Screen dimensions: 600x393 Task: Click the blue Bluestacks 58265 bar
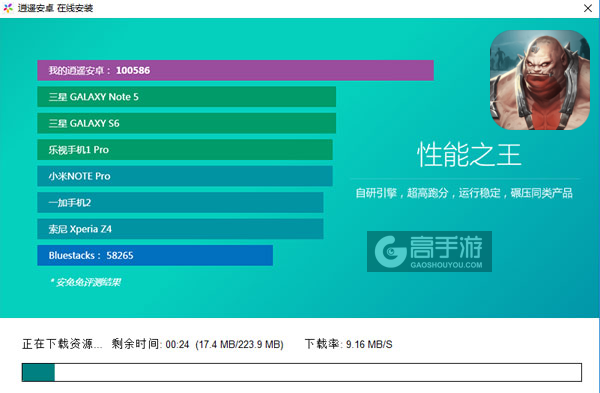point(155,255)
